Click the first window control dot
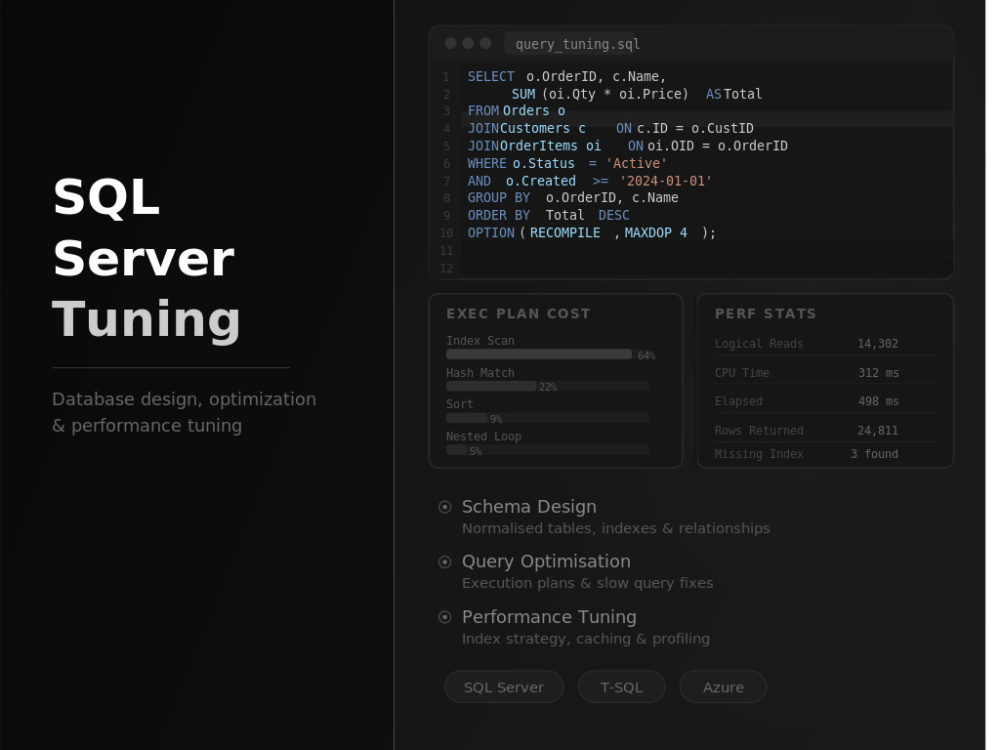The height and width of the screenshot is (750, 1000). pos(451,43)
